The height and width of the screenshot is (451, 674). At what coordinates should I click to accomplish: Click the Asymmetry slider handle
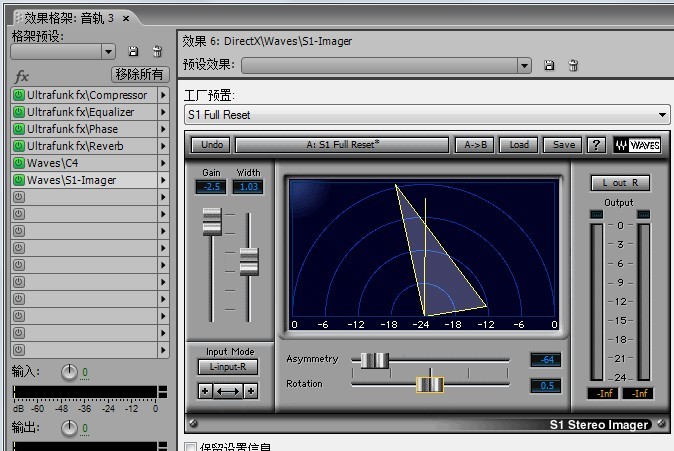[375, 360]
